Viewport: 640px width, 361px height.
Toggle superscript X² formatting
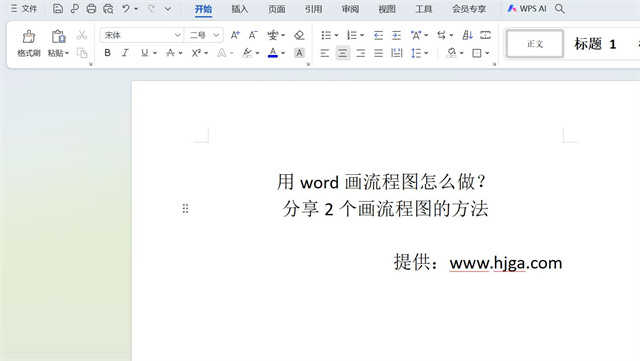click(196, 53)
